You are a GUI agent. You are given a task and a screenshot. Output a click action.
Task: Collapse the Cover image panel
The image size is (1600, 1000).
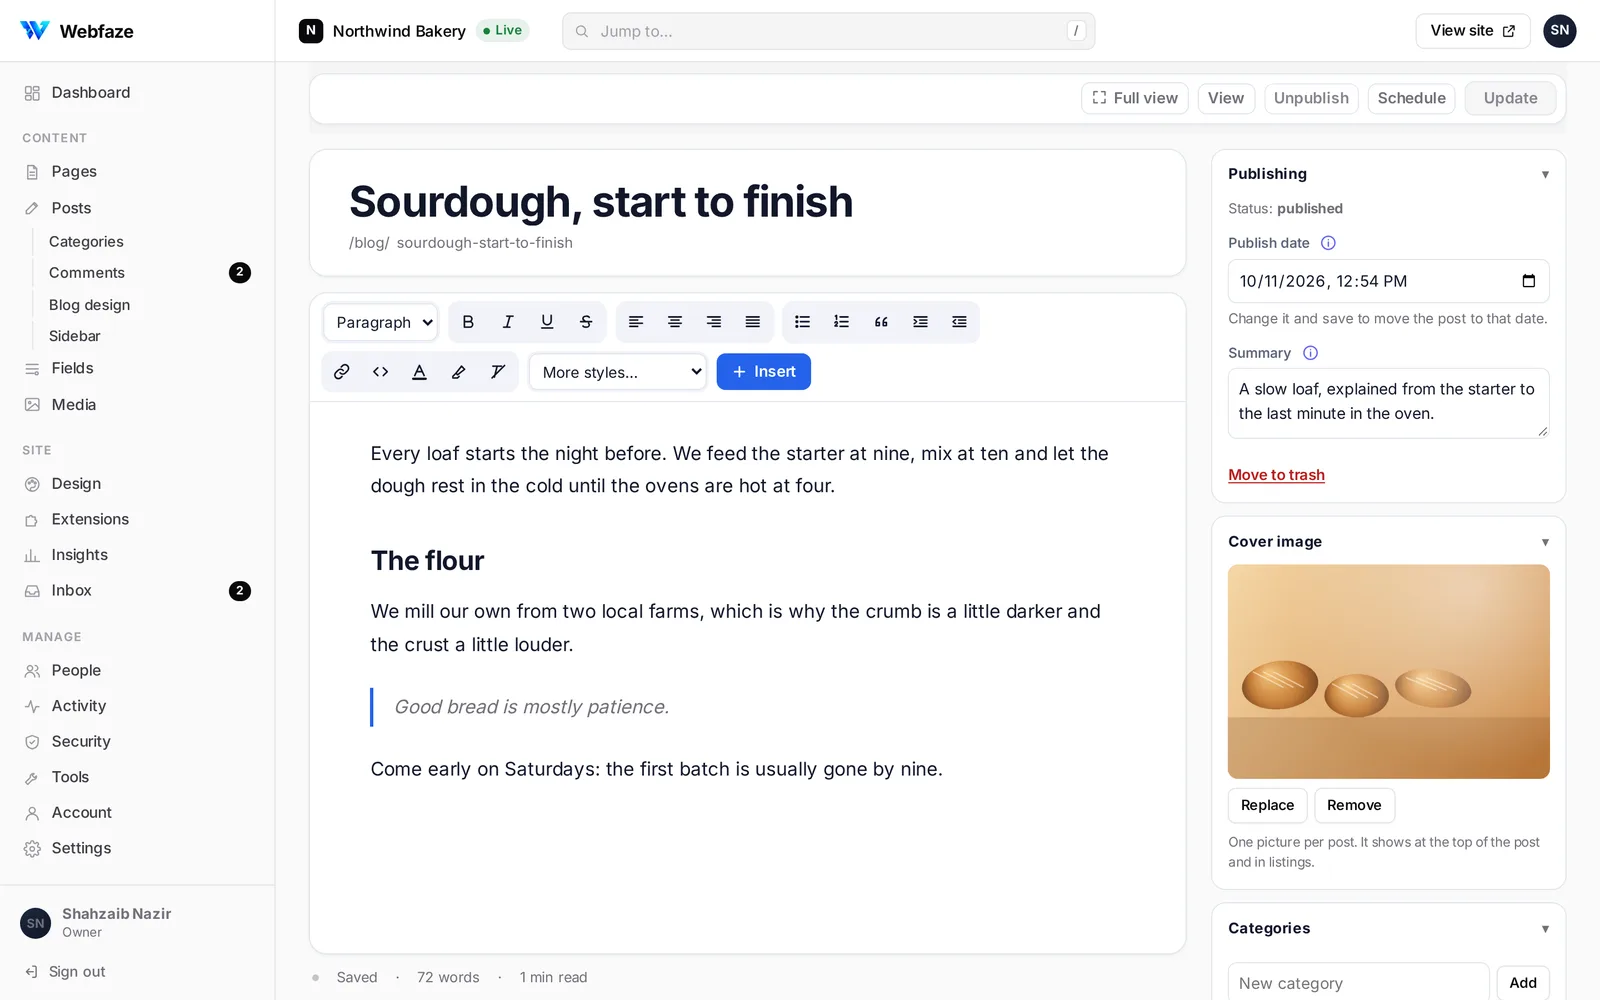1545,542
